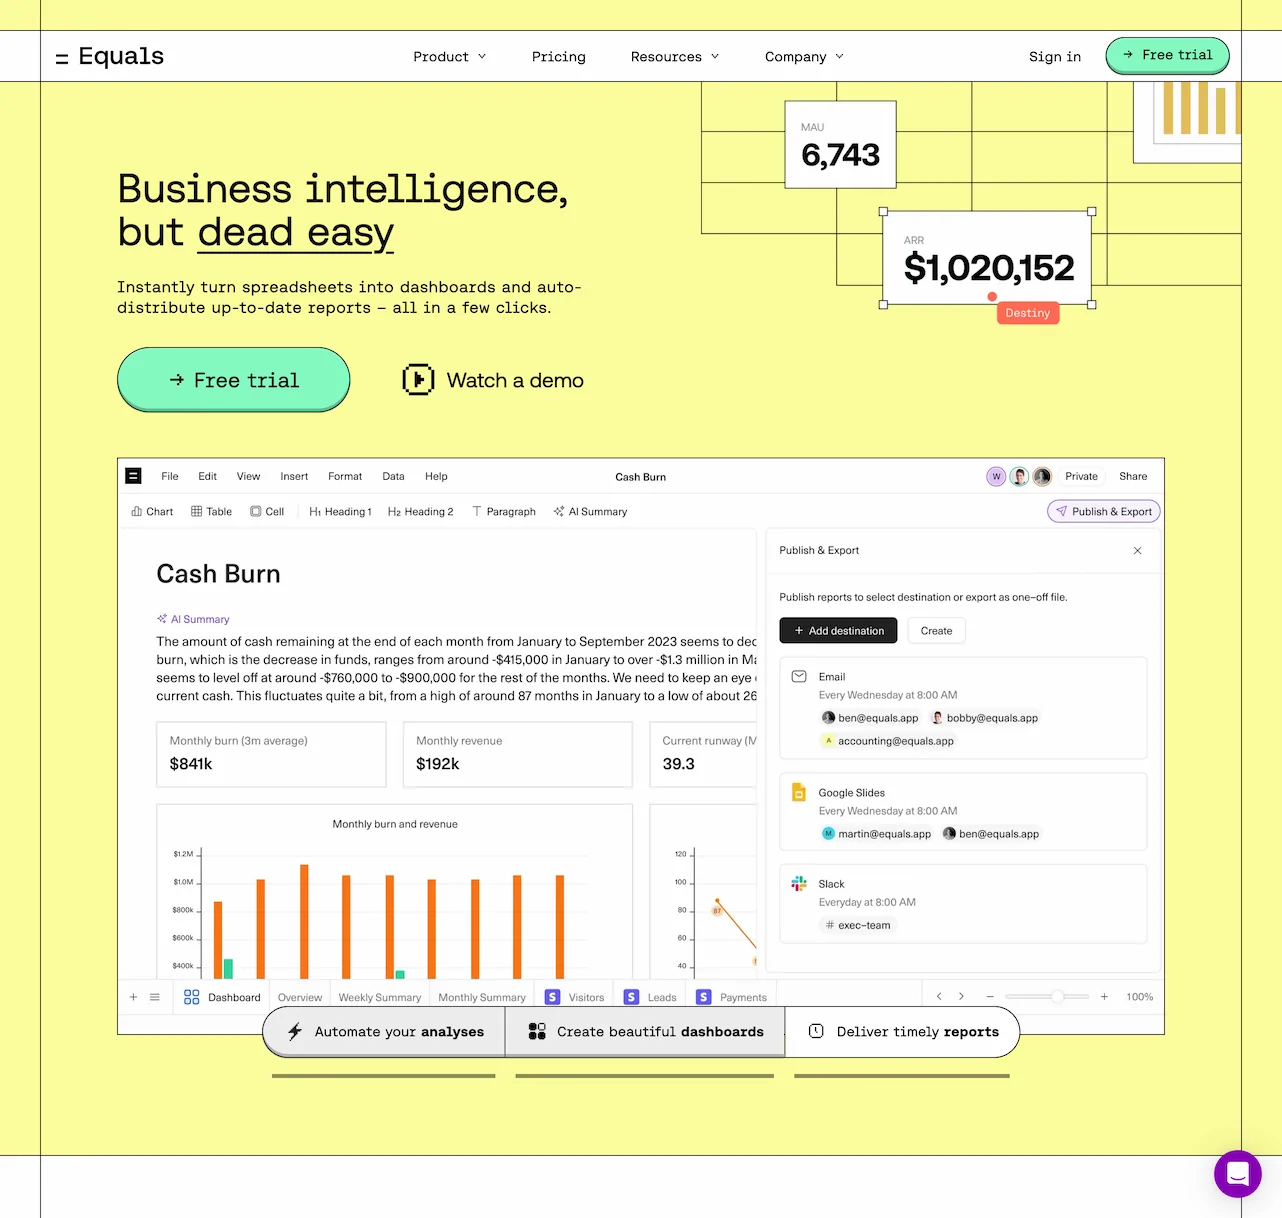This screenshot has width=1282, height=1218.
Task: Click the purple chat widget icon
Action: (1237, 1173)
